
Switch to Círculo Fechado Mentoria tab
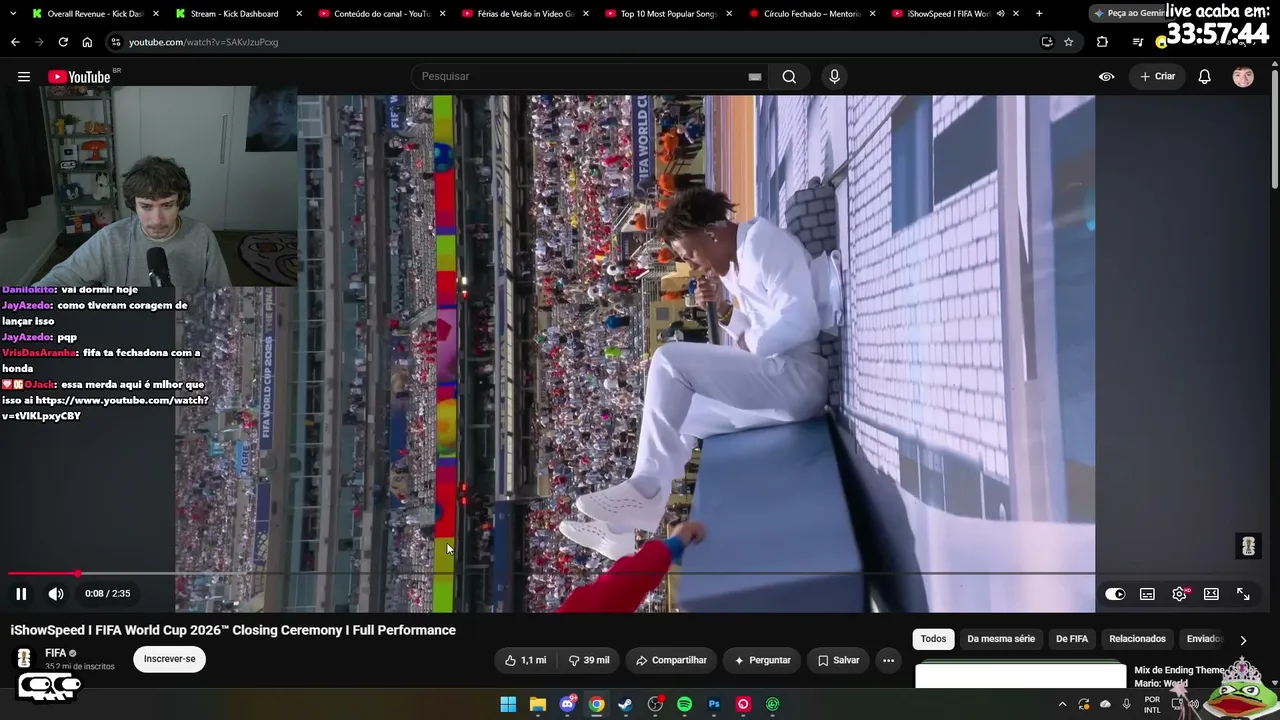tap(812, 14)
